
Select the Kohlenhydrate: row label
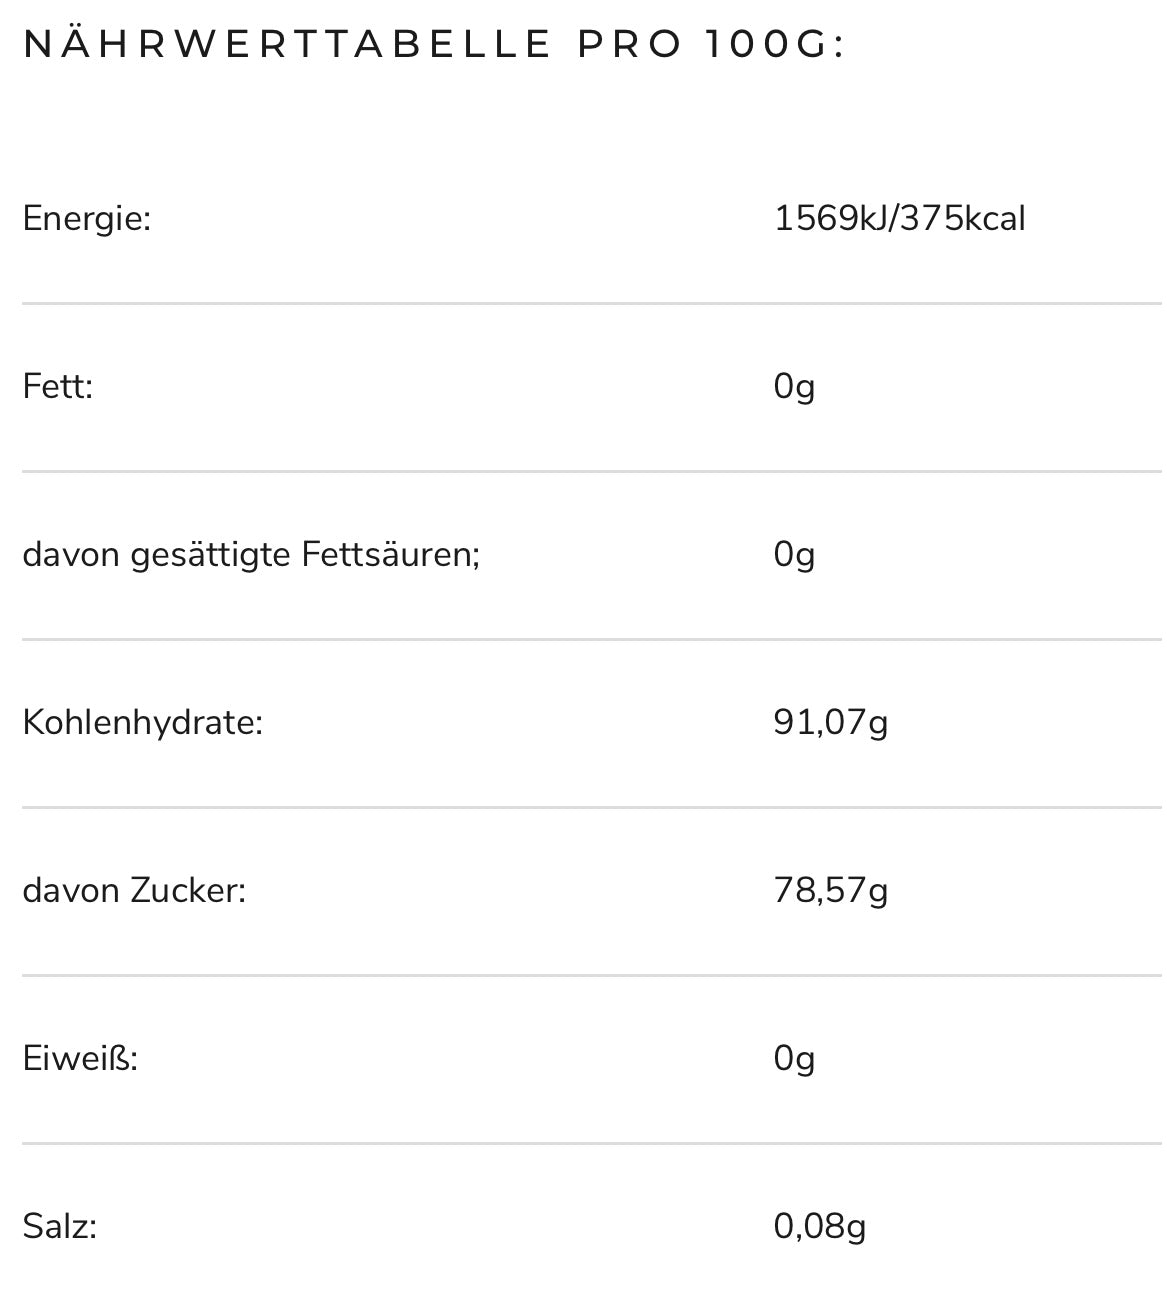143,722
